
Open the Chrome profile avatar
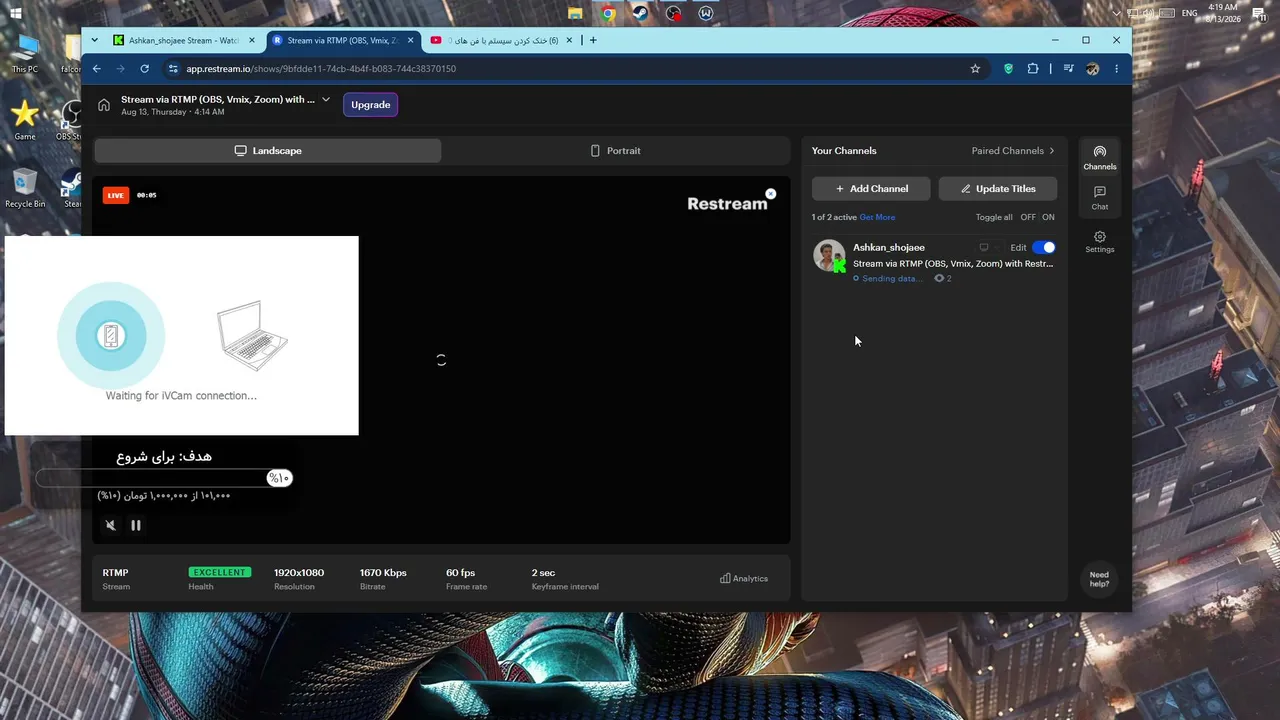(x=1092, y=69)
